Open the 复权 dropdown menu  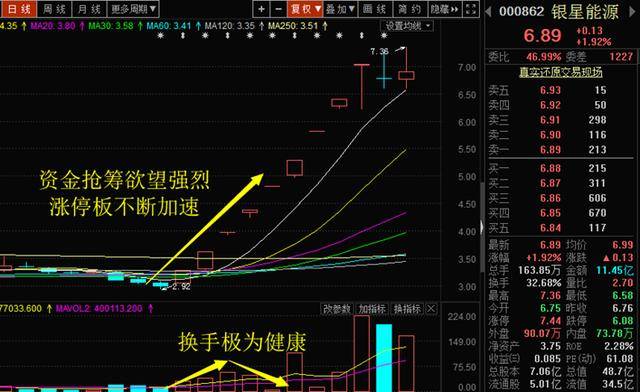tap(305, 9)
